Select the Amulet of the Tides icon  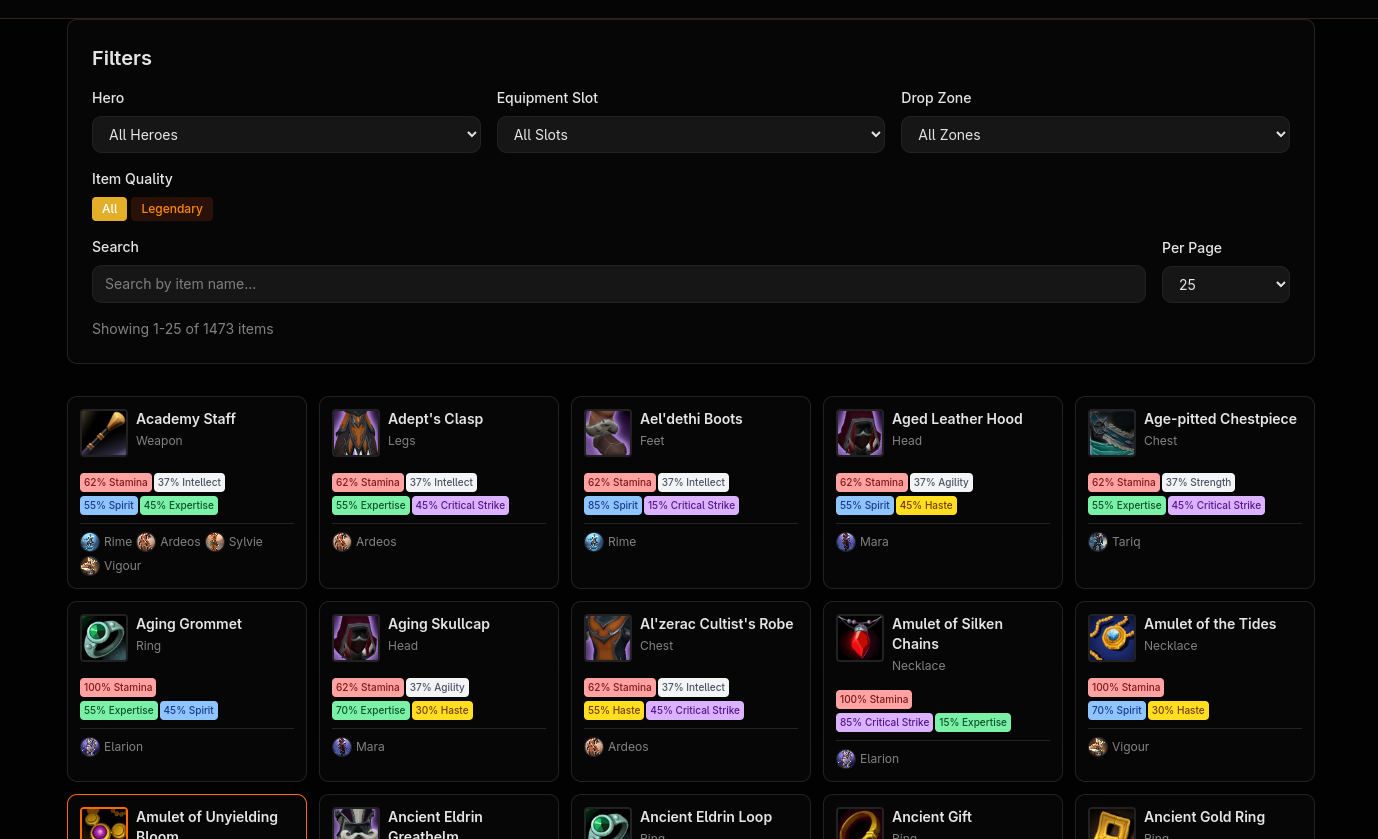[x=1112, y=637]
